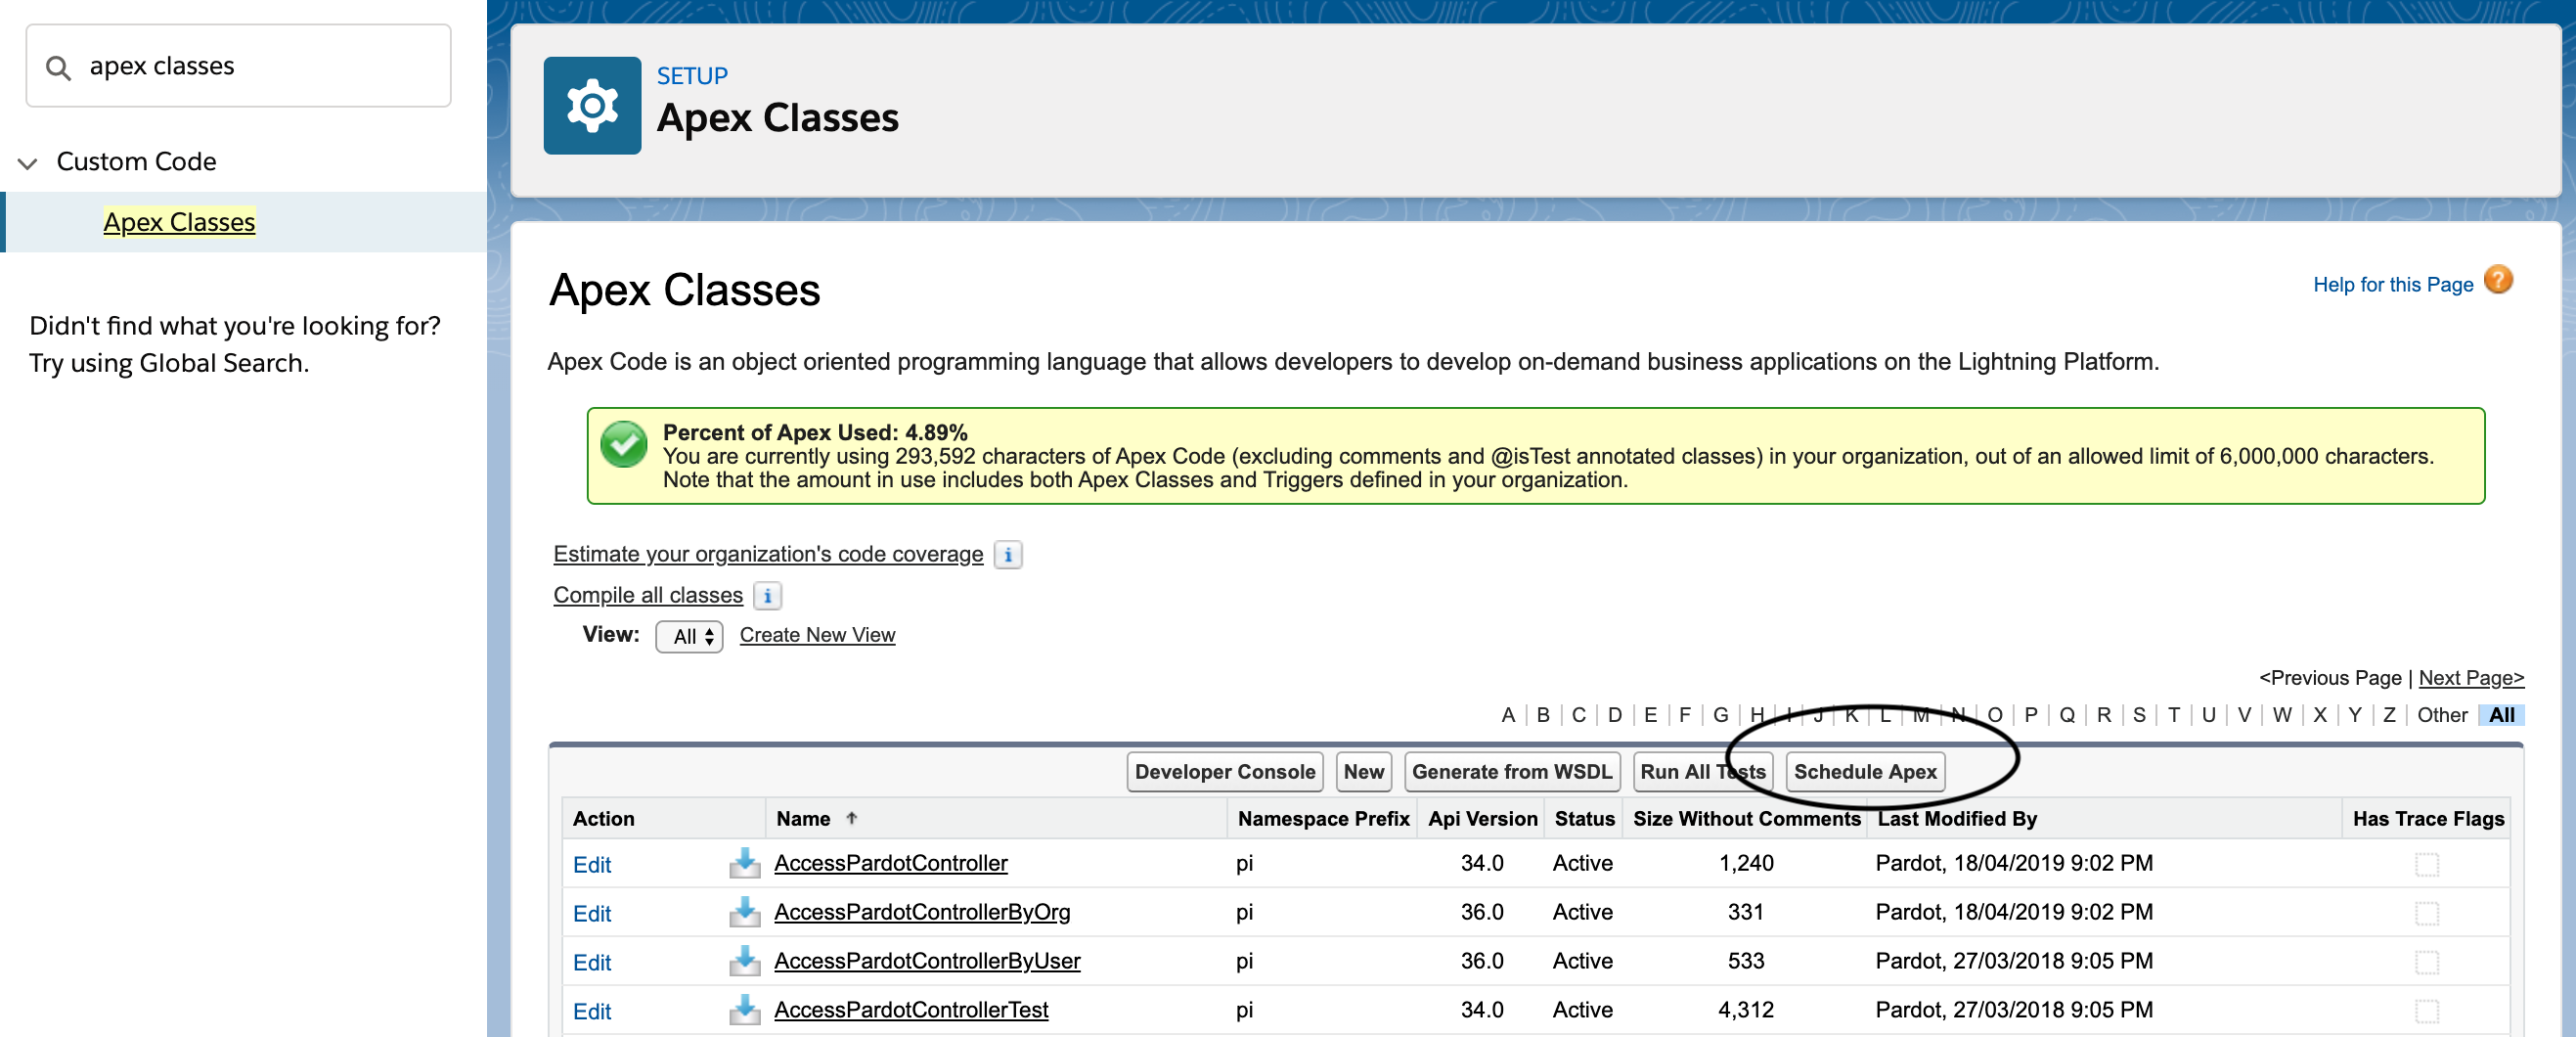Click the Setup gear icon
2576x1037 pixels.
coord(592,105)
